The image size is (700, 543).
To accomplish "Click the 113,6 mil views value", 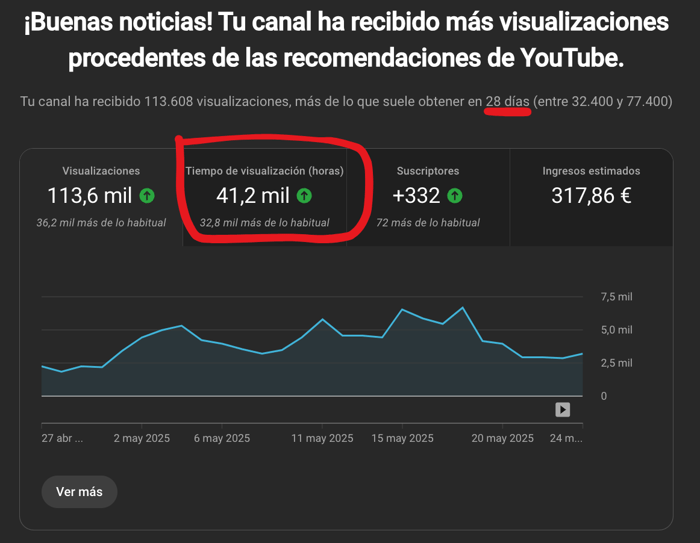I will pyautogui.click(x=90, y=196).
